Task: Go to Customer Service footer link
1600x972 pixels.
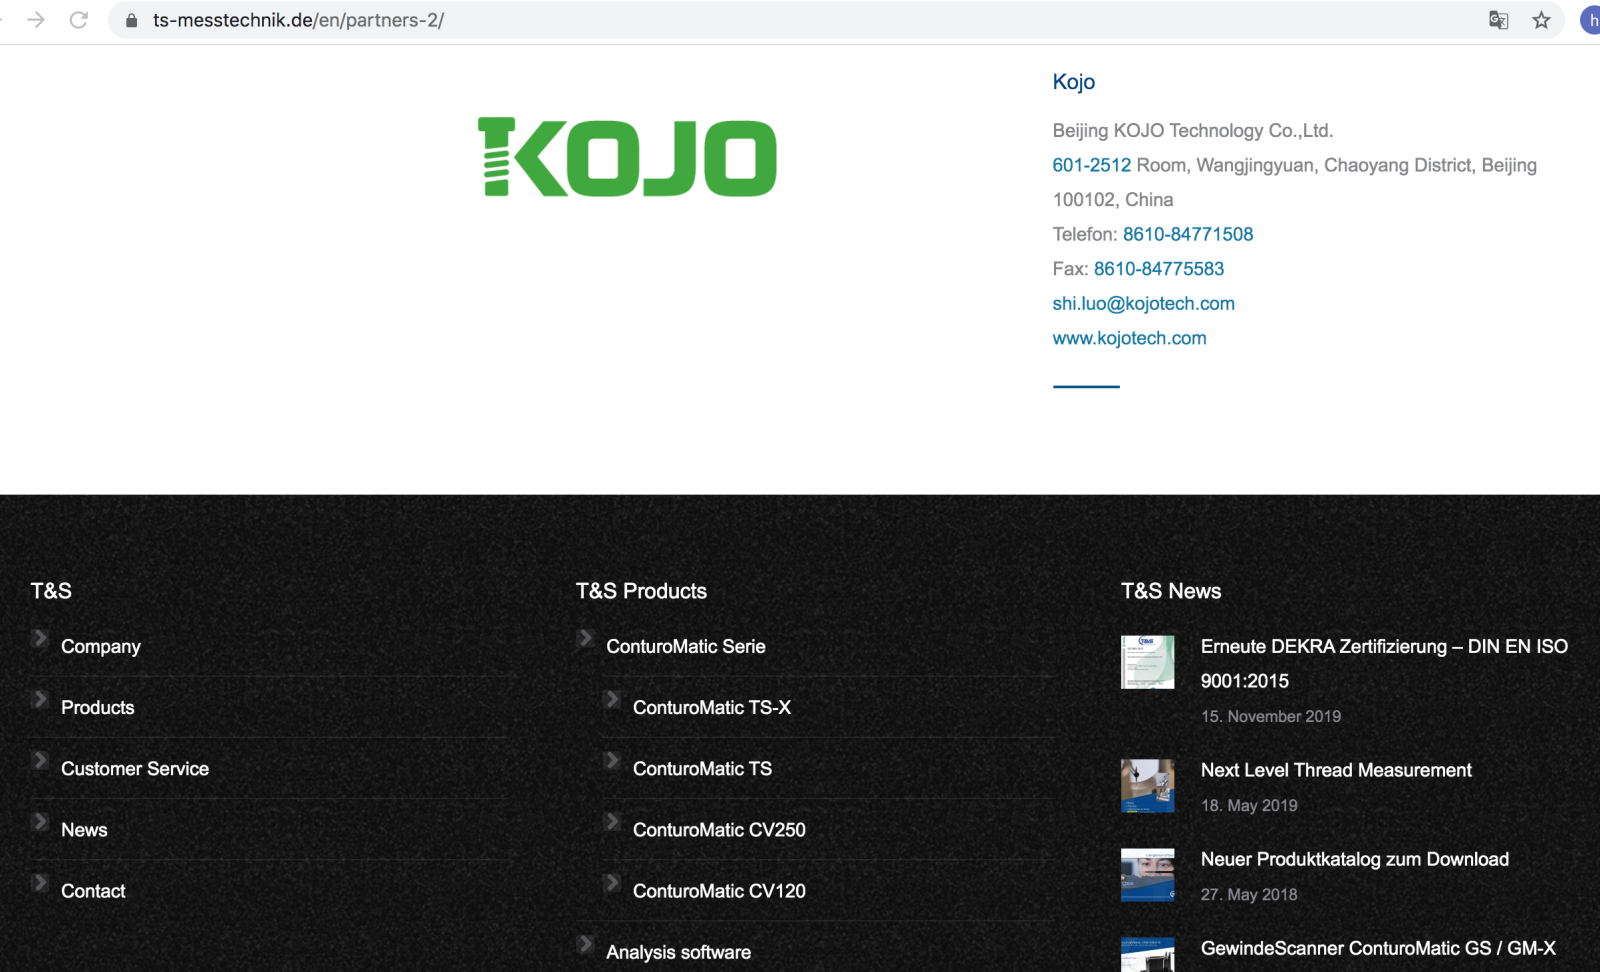Action: (x=135, y=769)
